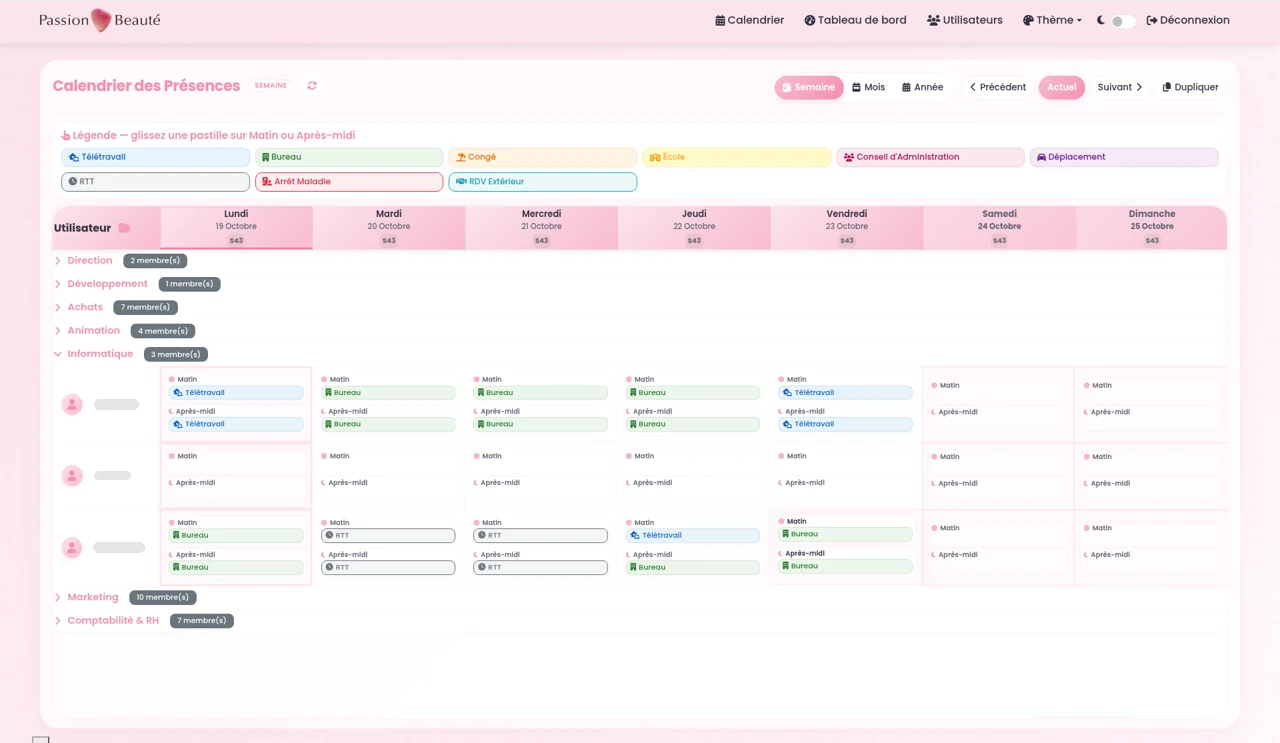
Task: Switch to the Semaine view
Action: (x=809, y=87)
